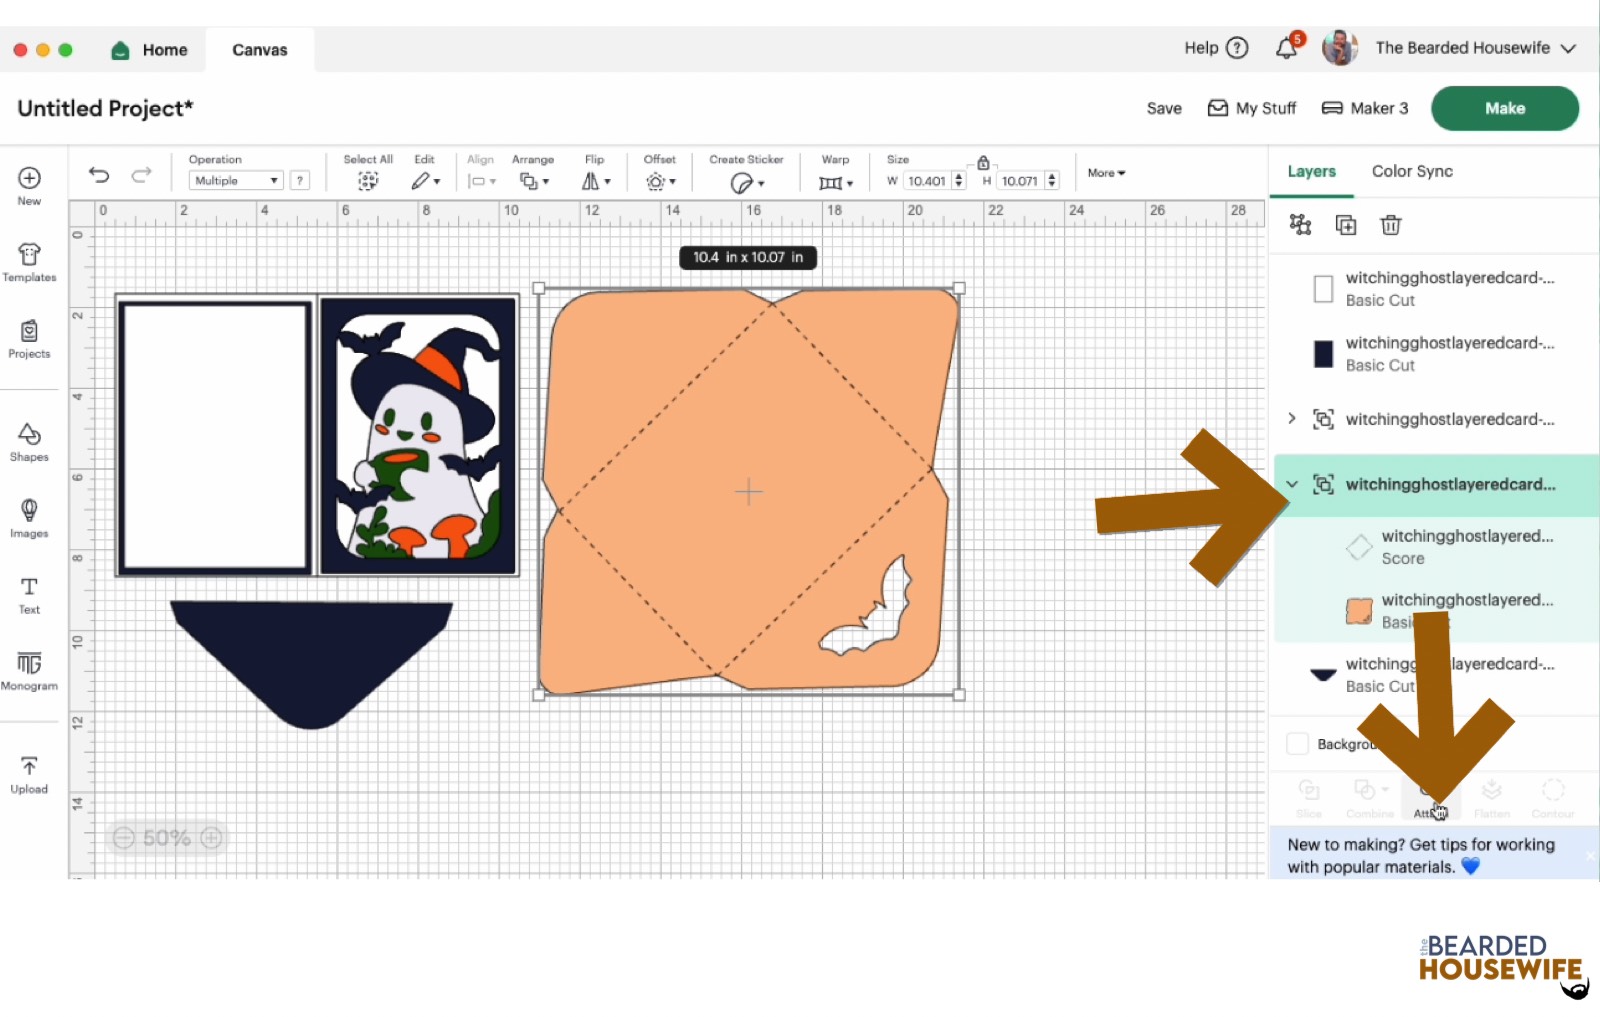Open the Templates panel
1600x1017 pixels.
[29, 262]
